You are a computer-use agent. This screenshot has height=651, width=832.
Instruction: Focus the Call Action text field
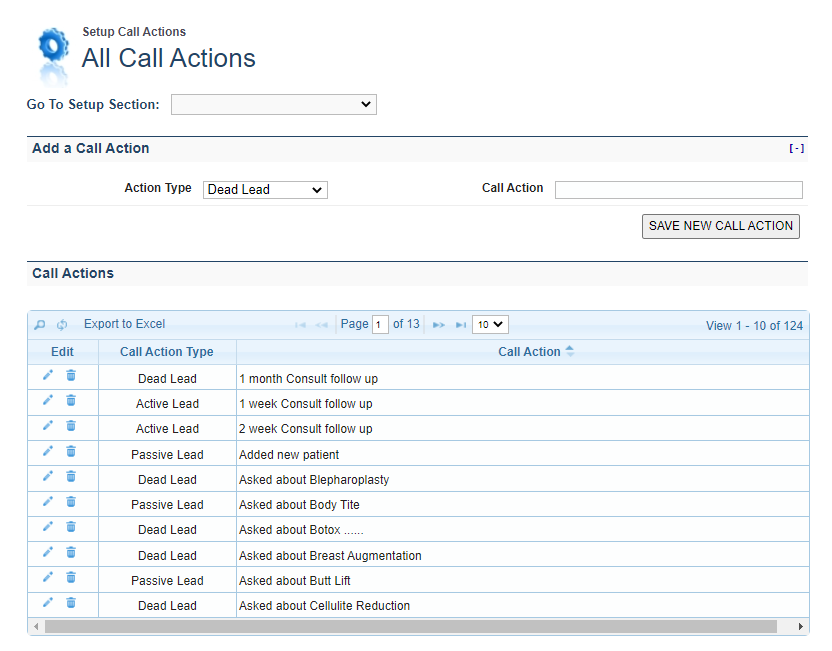(x=678, y=190)
